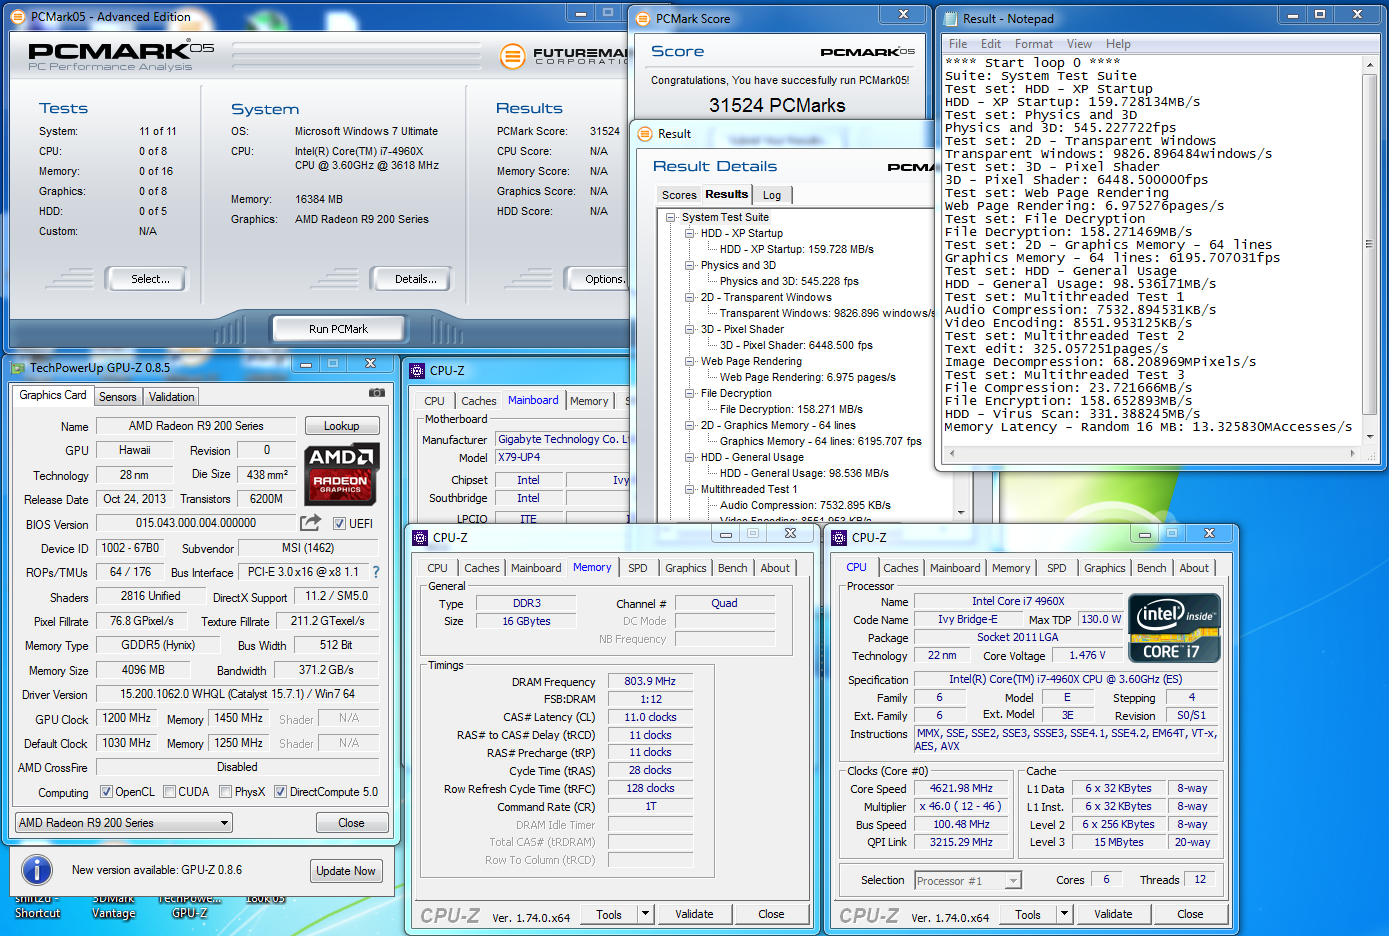Collapse the Multithreaded Test 1 node

(689, 489)
